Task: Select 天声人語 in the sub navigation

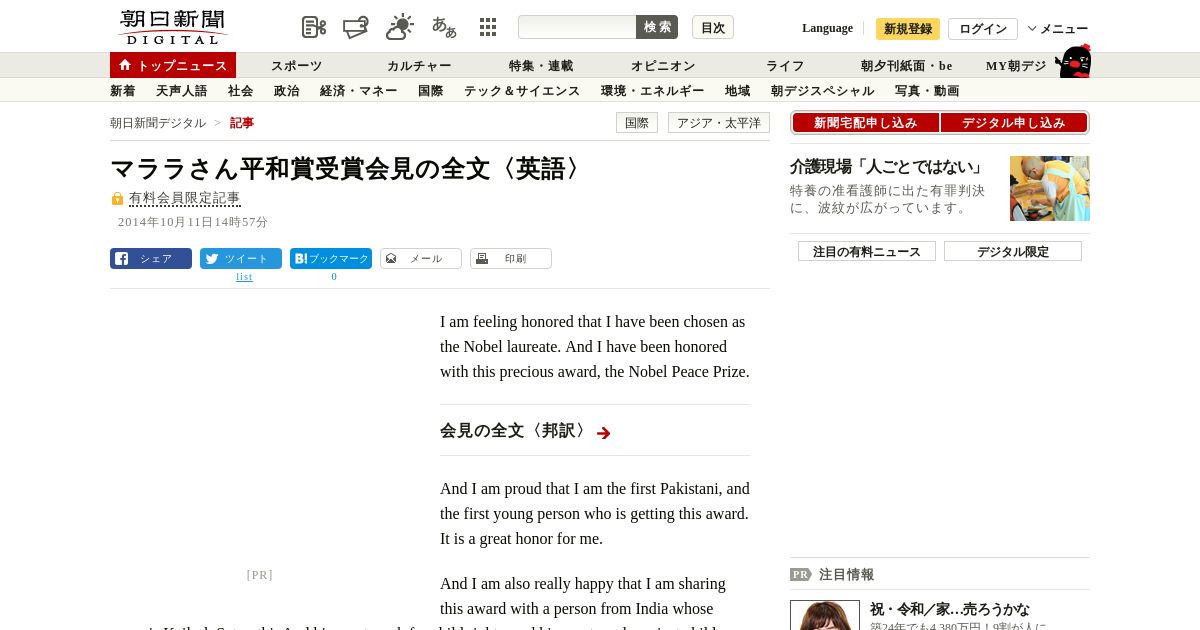Action: coord(182,91)
